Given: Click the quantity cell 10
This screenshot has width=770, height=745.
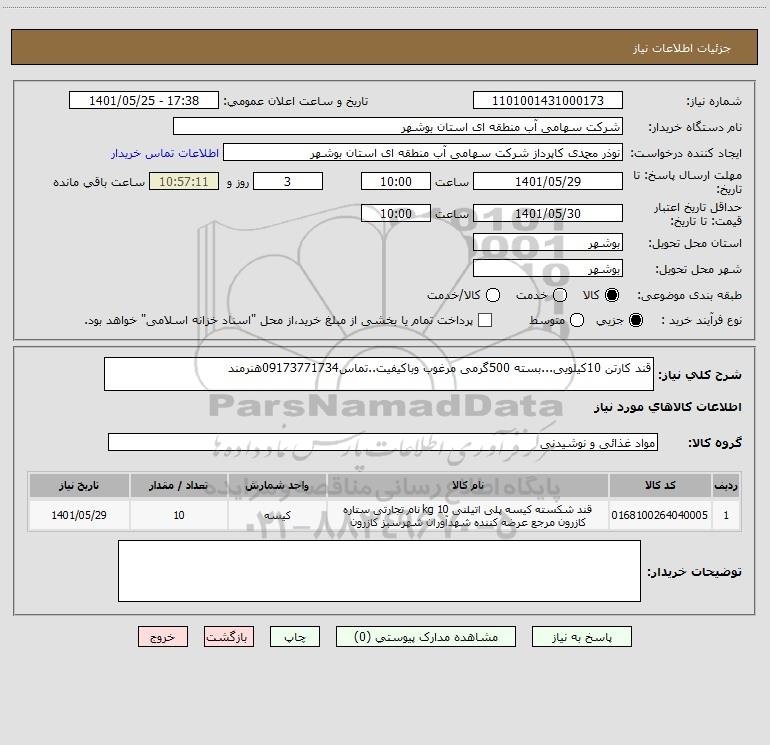Looking at the screenshot, I should [179, 515].
